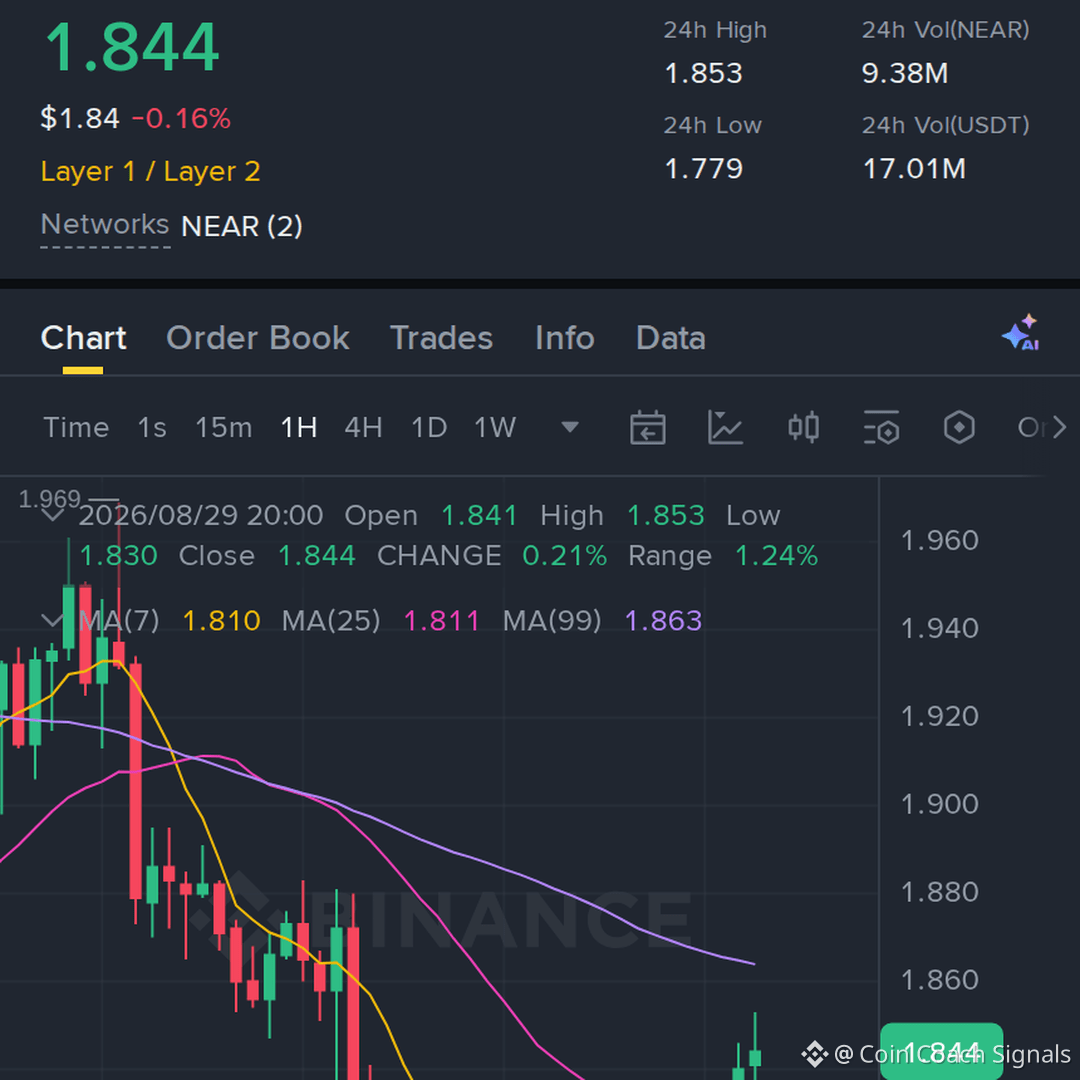Expand more time intervals dropdown arrow
This screenshot has width=1080, height=1080.
(x=570, y=428)
